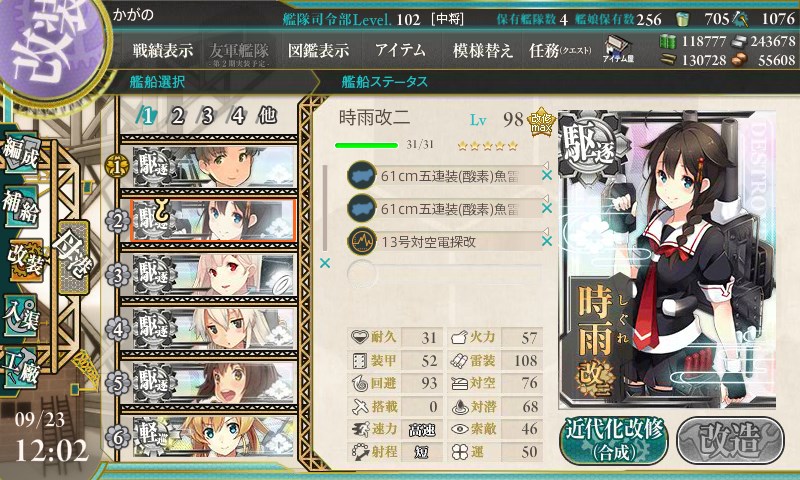The width and height of the screenshot is (800, 480).
Task: Remove the second torpedo using its X
Action: coord(546,208)
